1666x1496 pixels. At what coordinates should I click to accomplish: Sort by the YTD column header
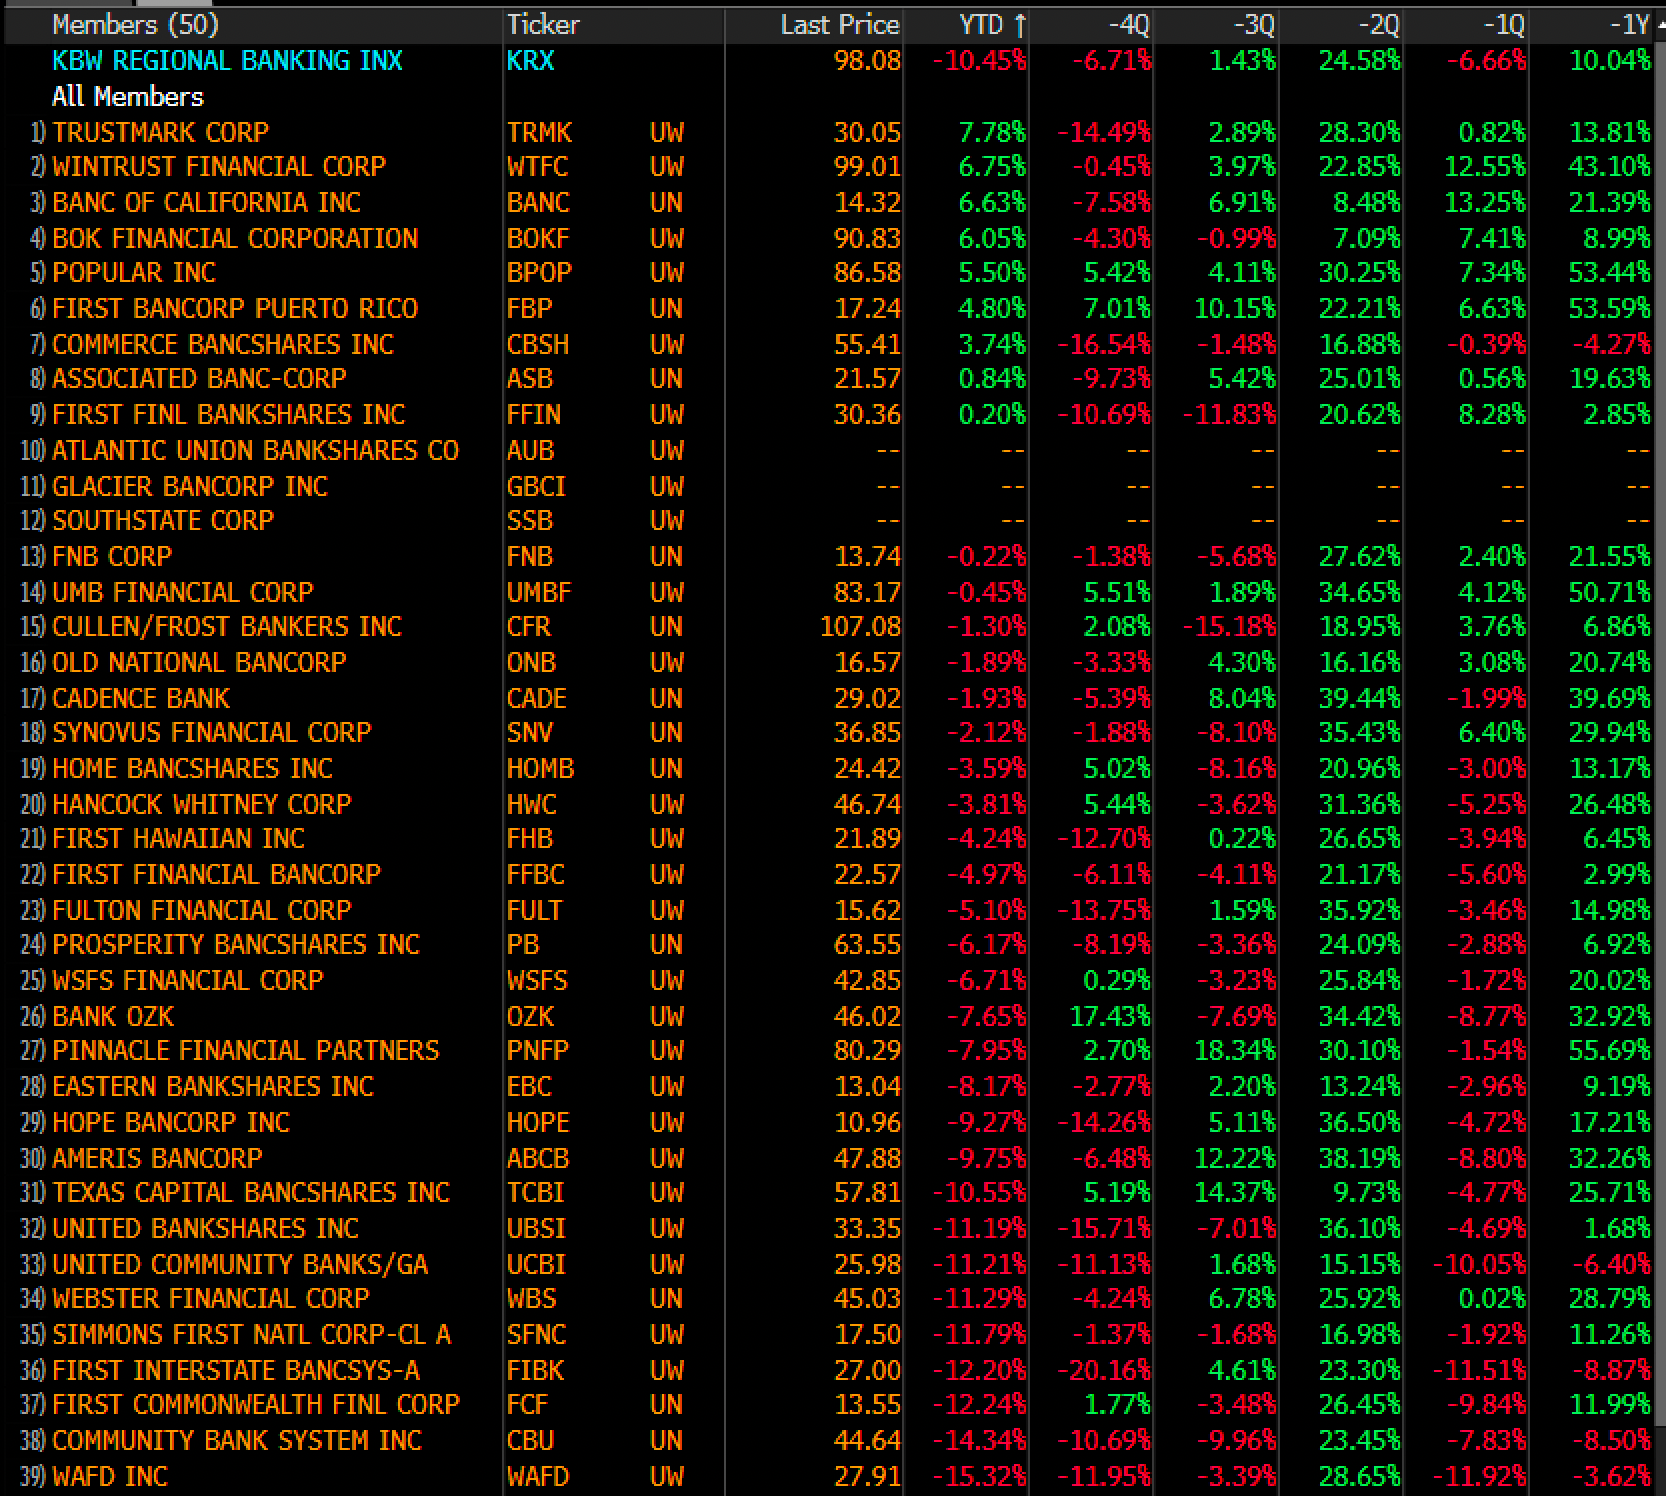(991, 25)
